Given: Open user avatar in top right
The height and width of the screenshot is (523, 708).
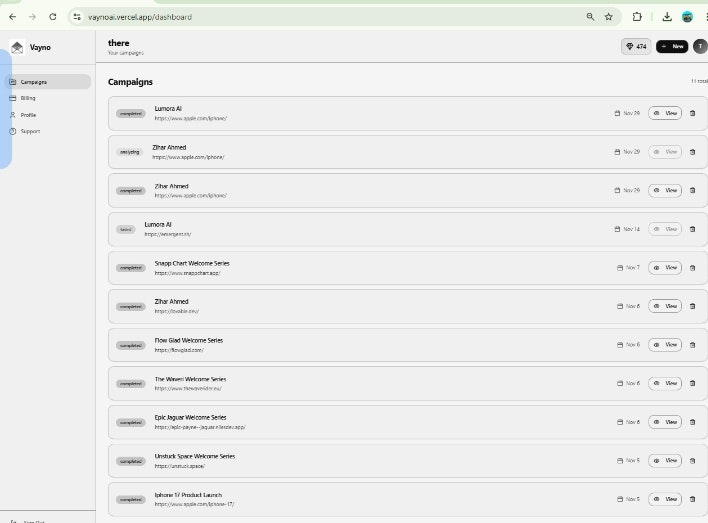Looking at the screenshot, I should pyautogui.click(x=700, y=46).
